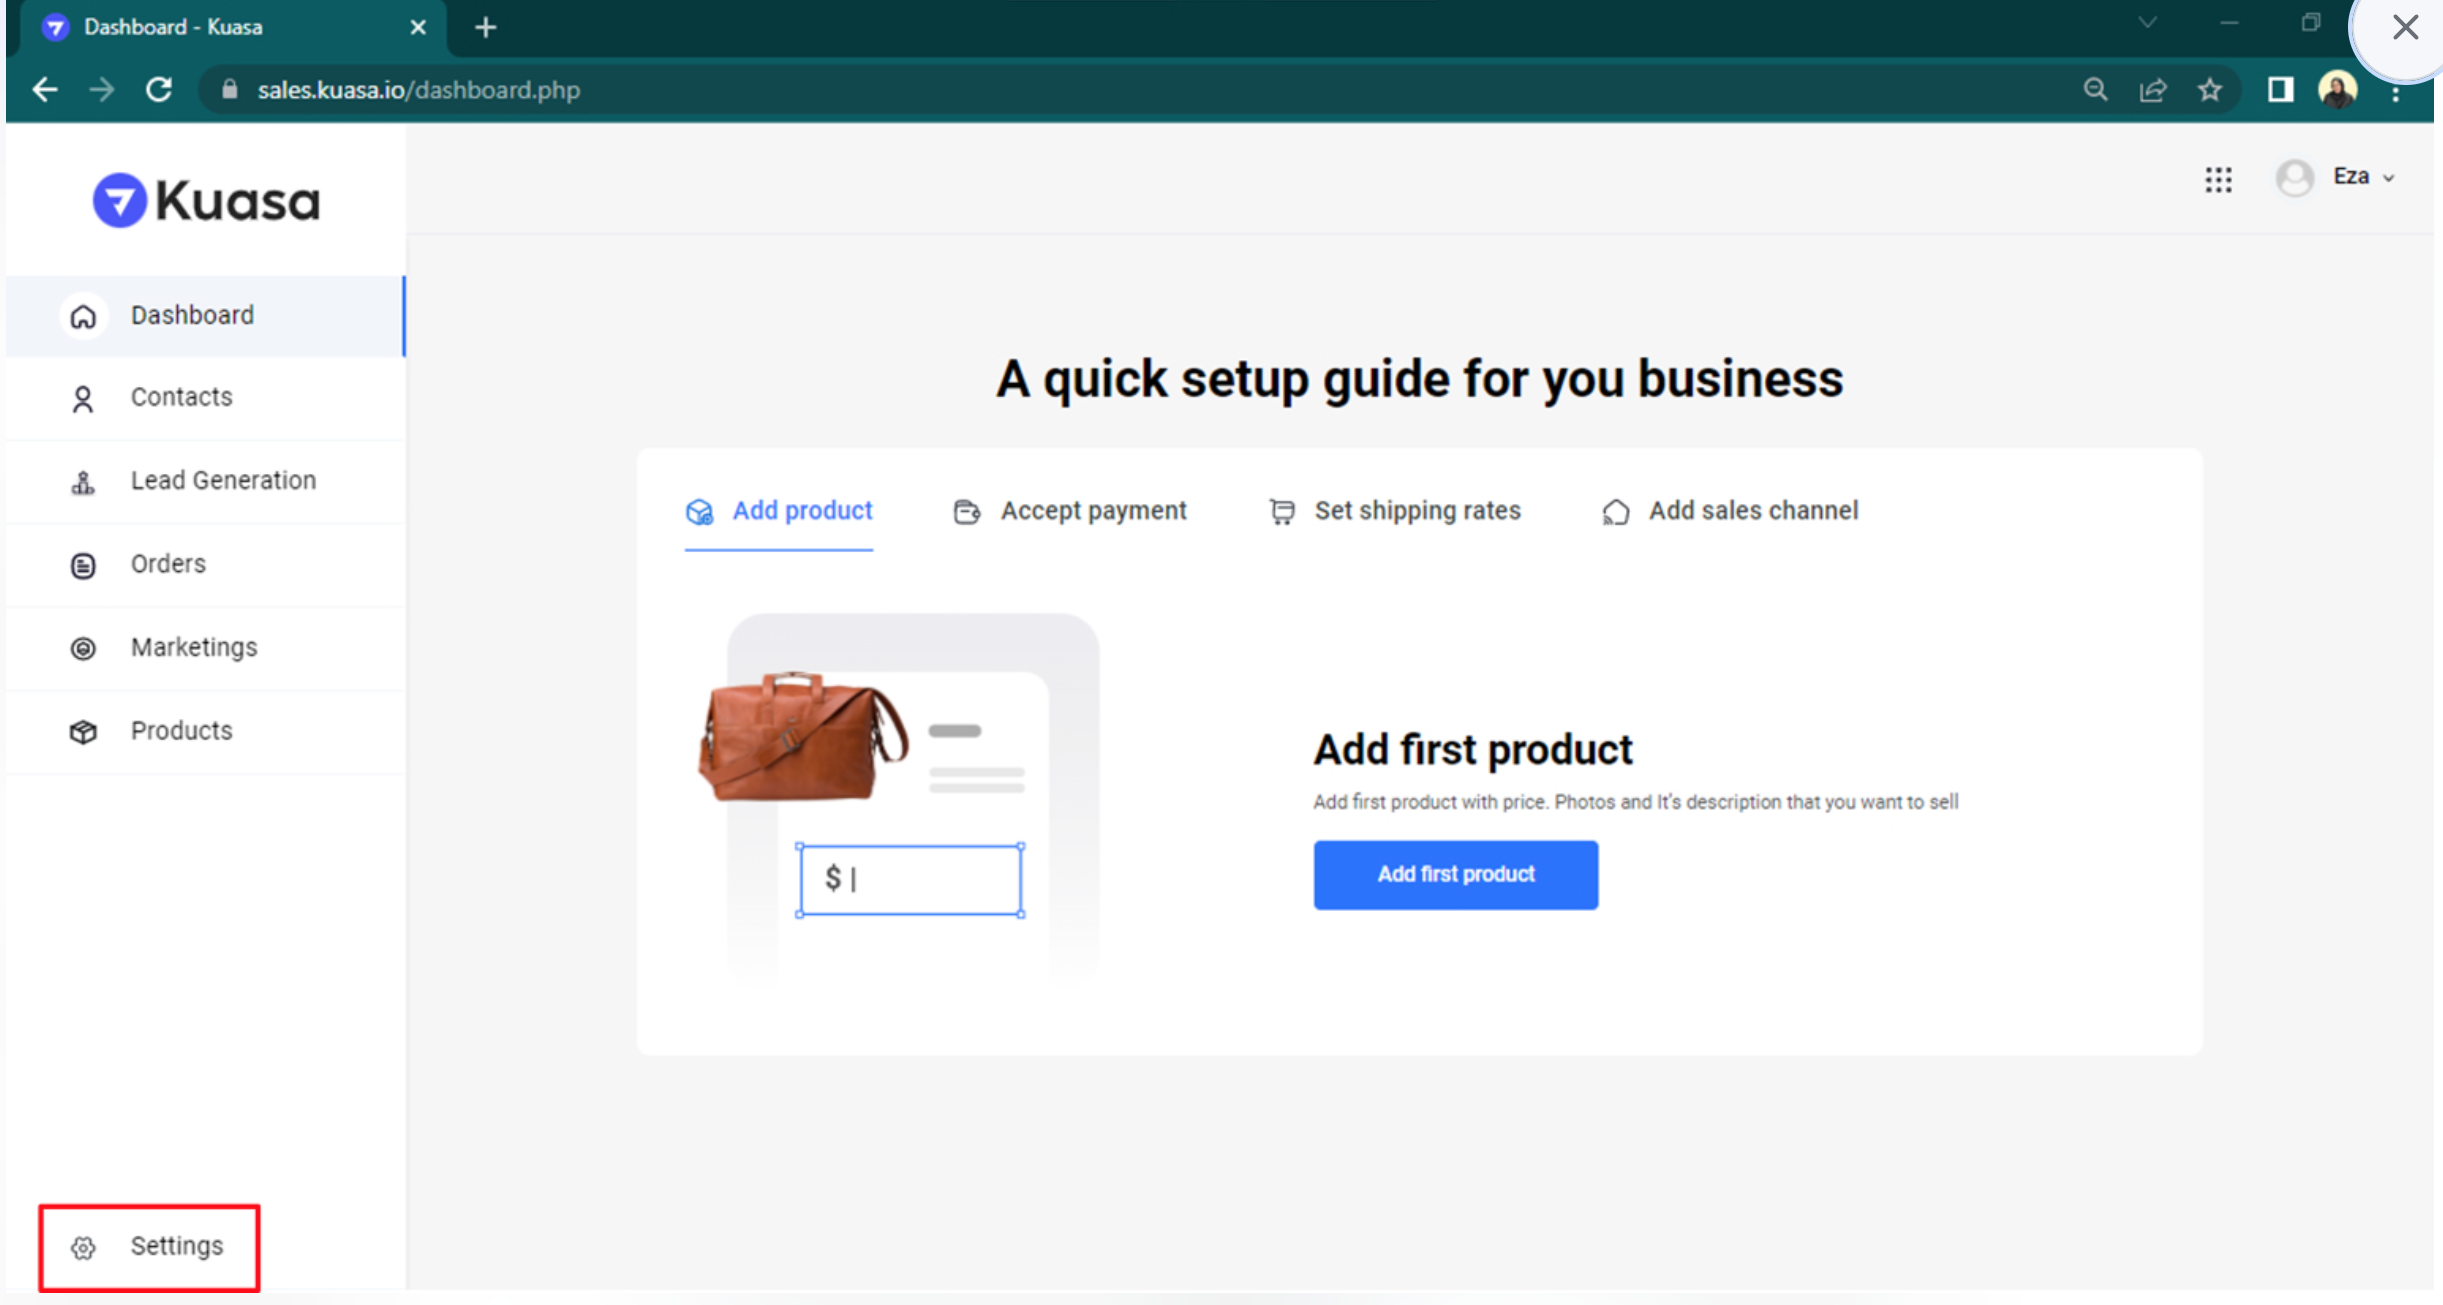This screenshot has width=2443, height=1305.
Task: Open Lead Generation in the sidebar
Action: pos(205,481)
